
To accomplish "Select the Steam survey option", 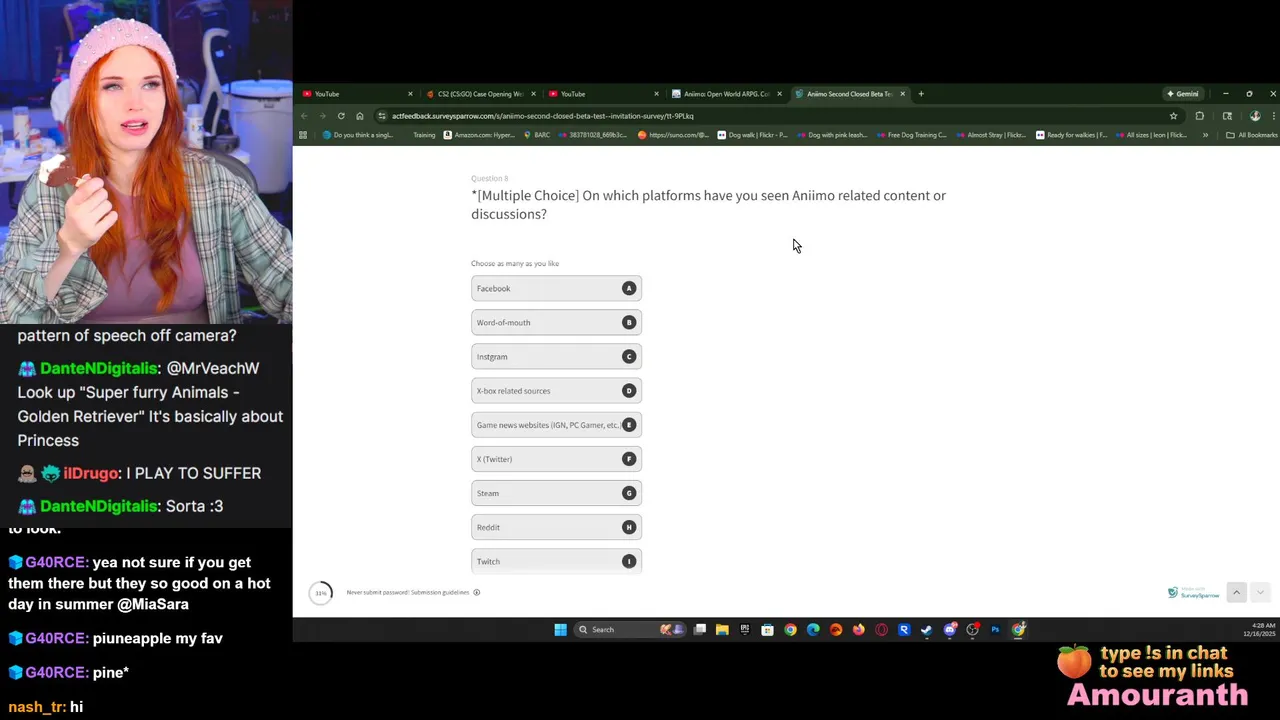I will [x=556, y=493].
